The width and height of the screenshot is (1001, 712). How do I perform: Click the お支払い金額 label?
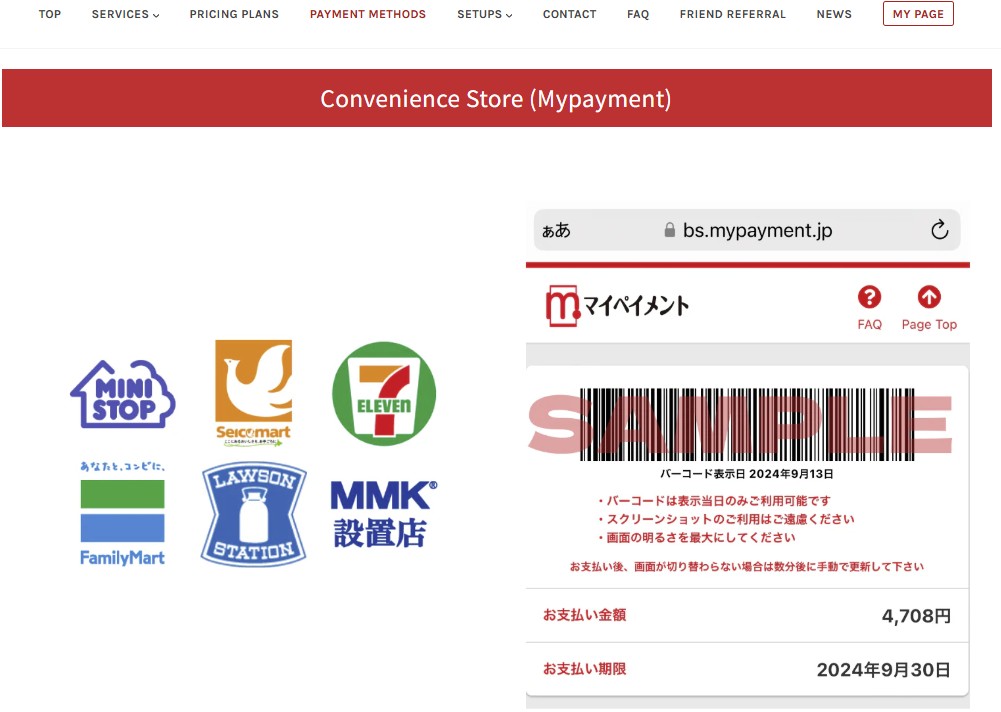[584, 615]
